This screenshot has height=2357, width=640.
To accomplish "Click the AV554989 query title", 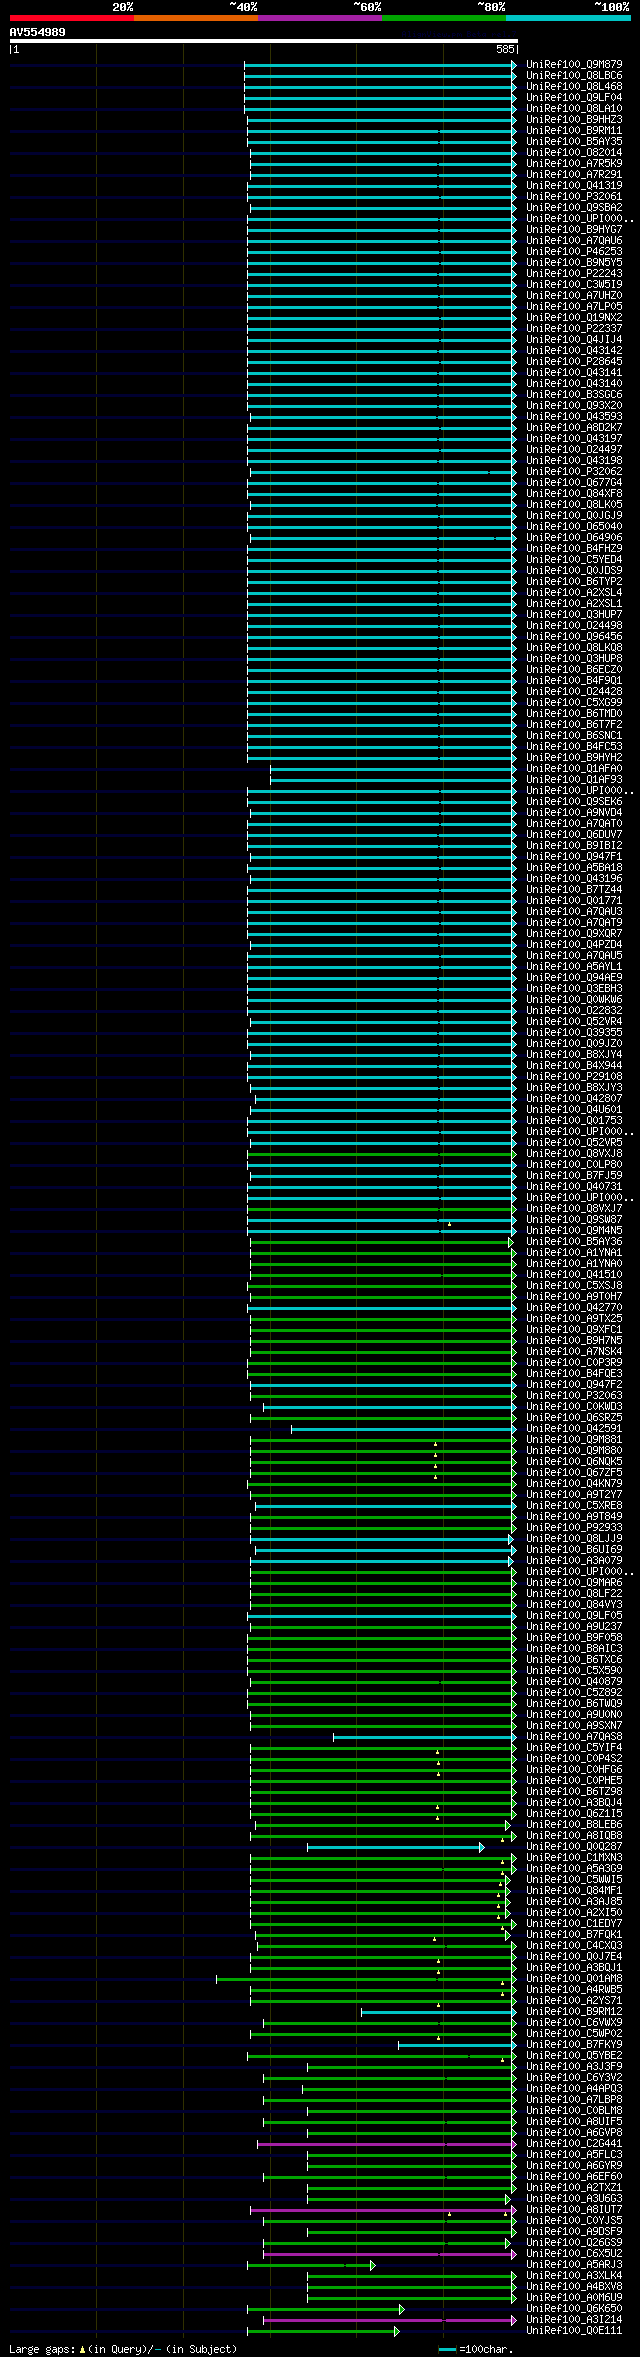I will point(38,32).
